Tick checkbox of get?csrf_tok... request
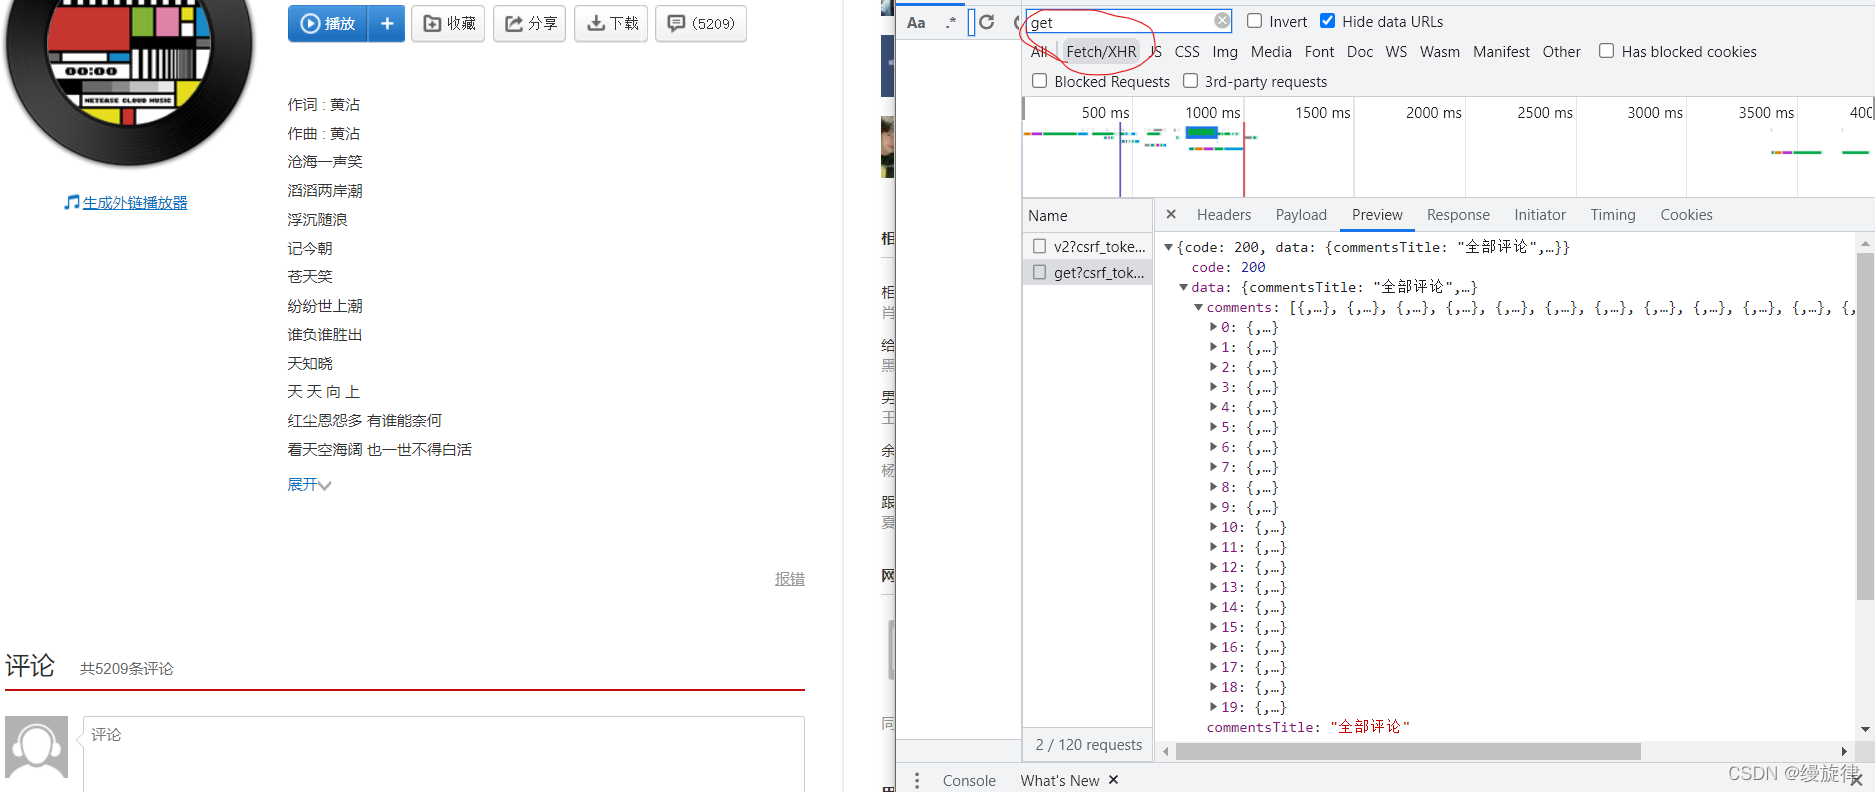This screenshot has height=792, width=1875. tap(1040, 272)
